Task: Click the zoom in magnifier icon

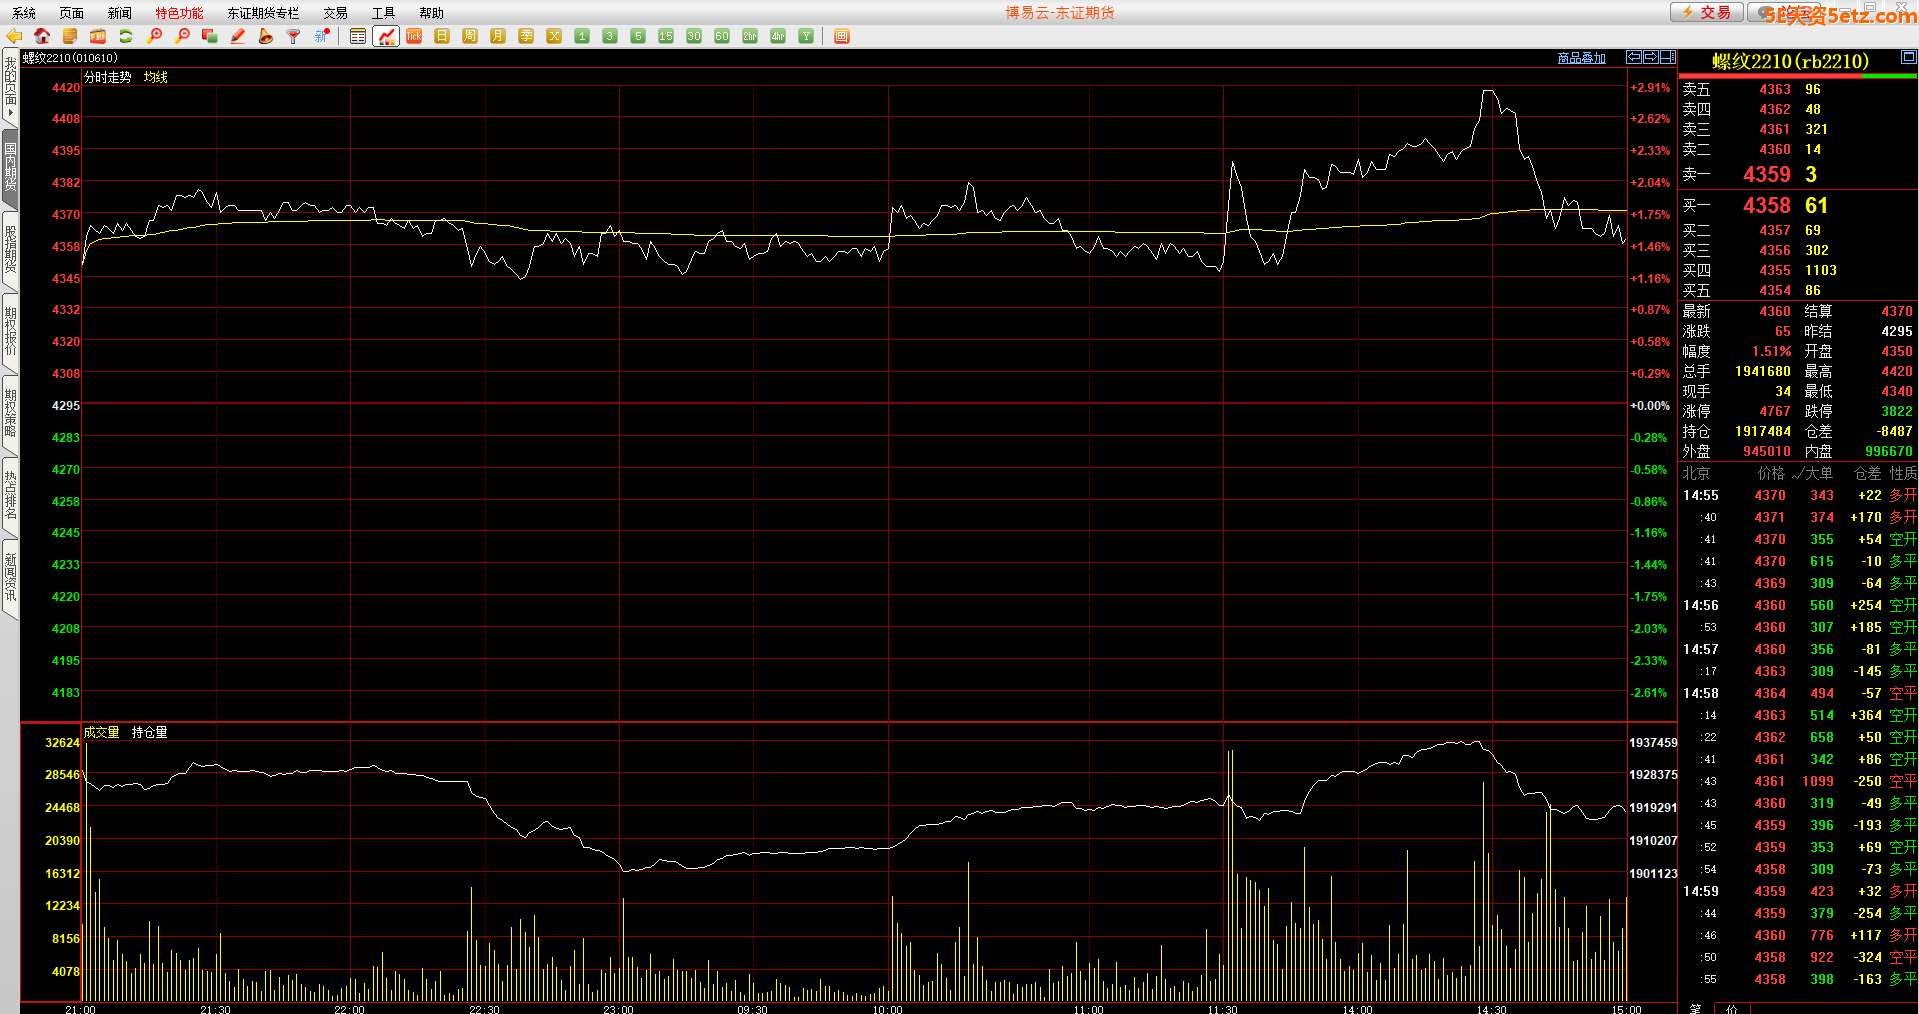Action: [x=154, y=36]
